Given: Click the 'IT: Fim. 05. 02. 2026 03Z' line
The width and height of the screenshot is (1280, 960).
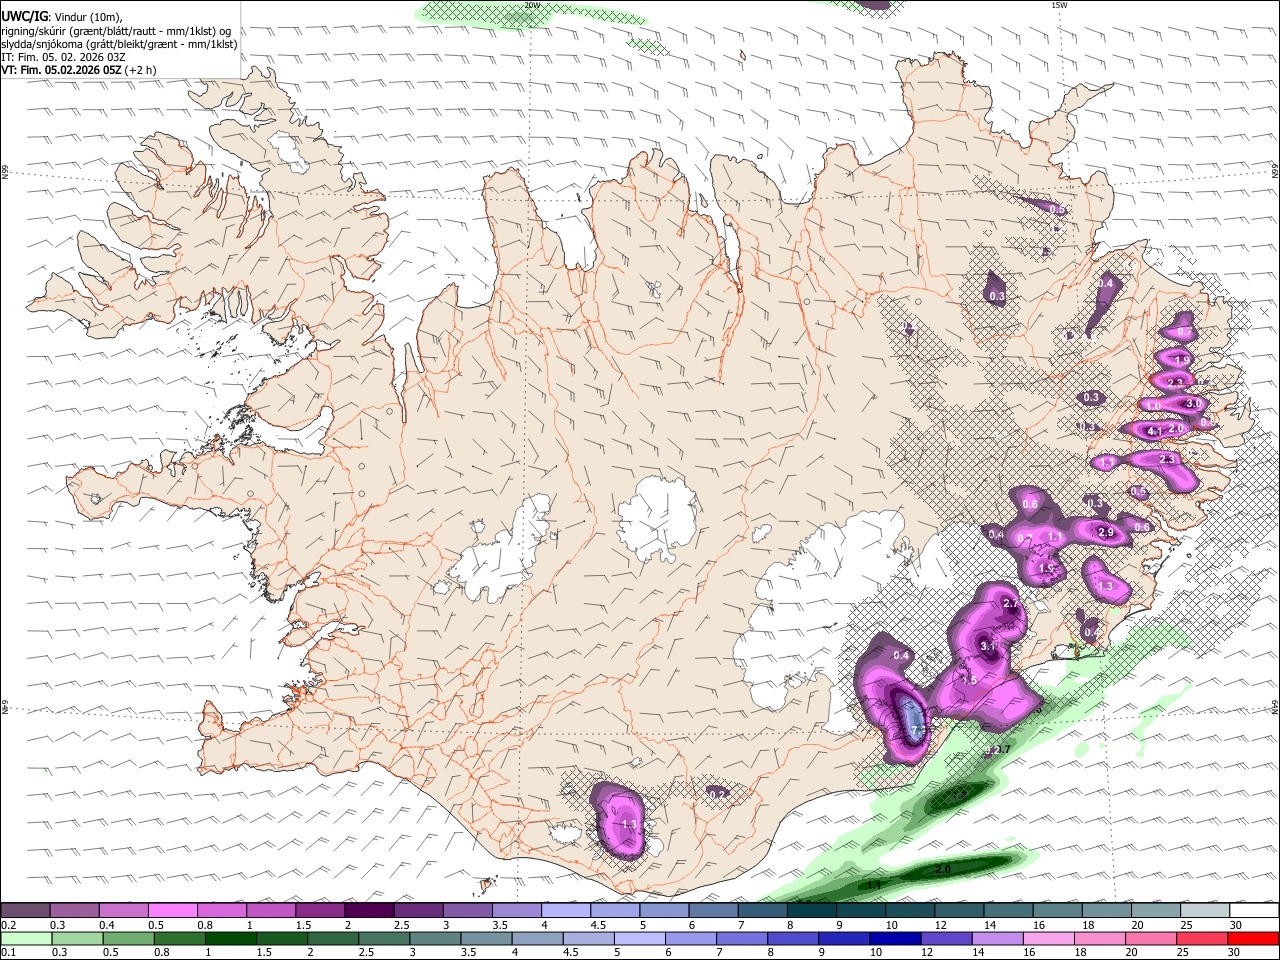Looking at the screenshot, I should [62, 57].
